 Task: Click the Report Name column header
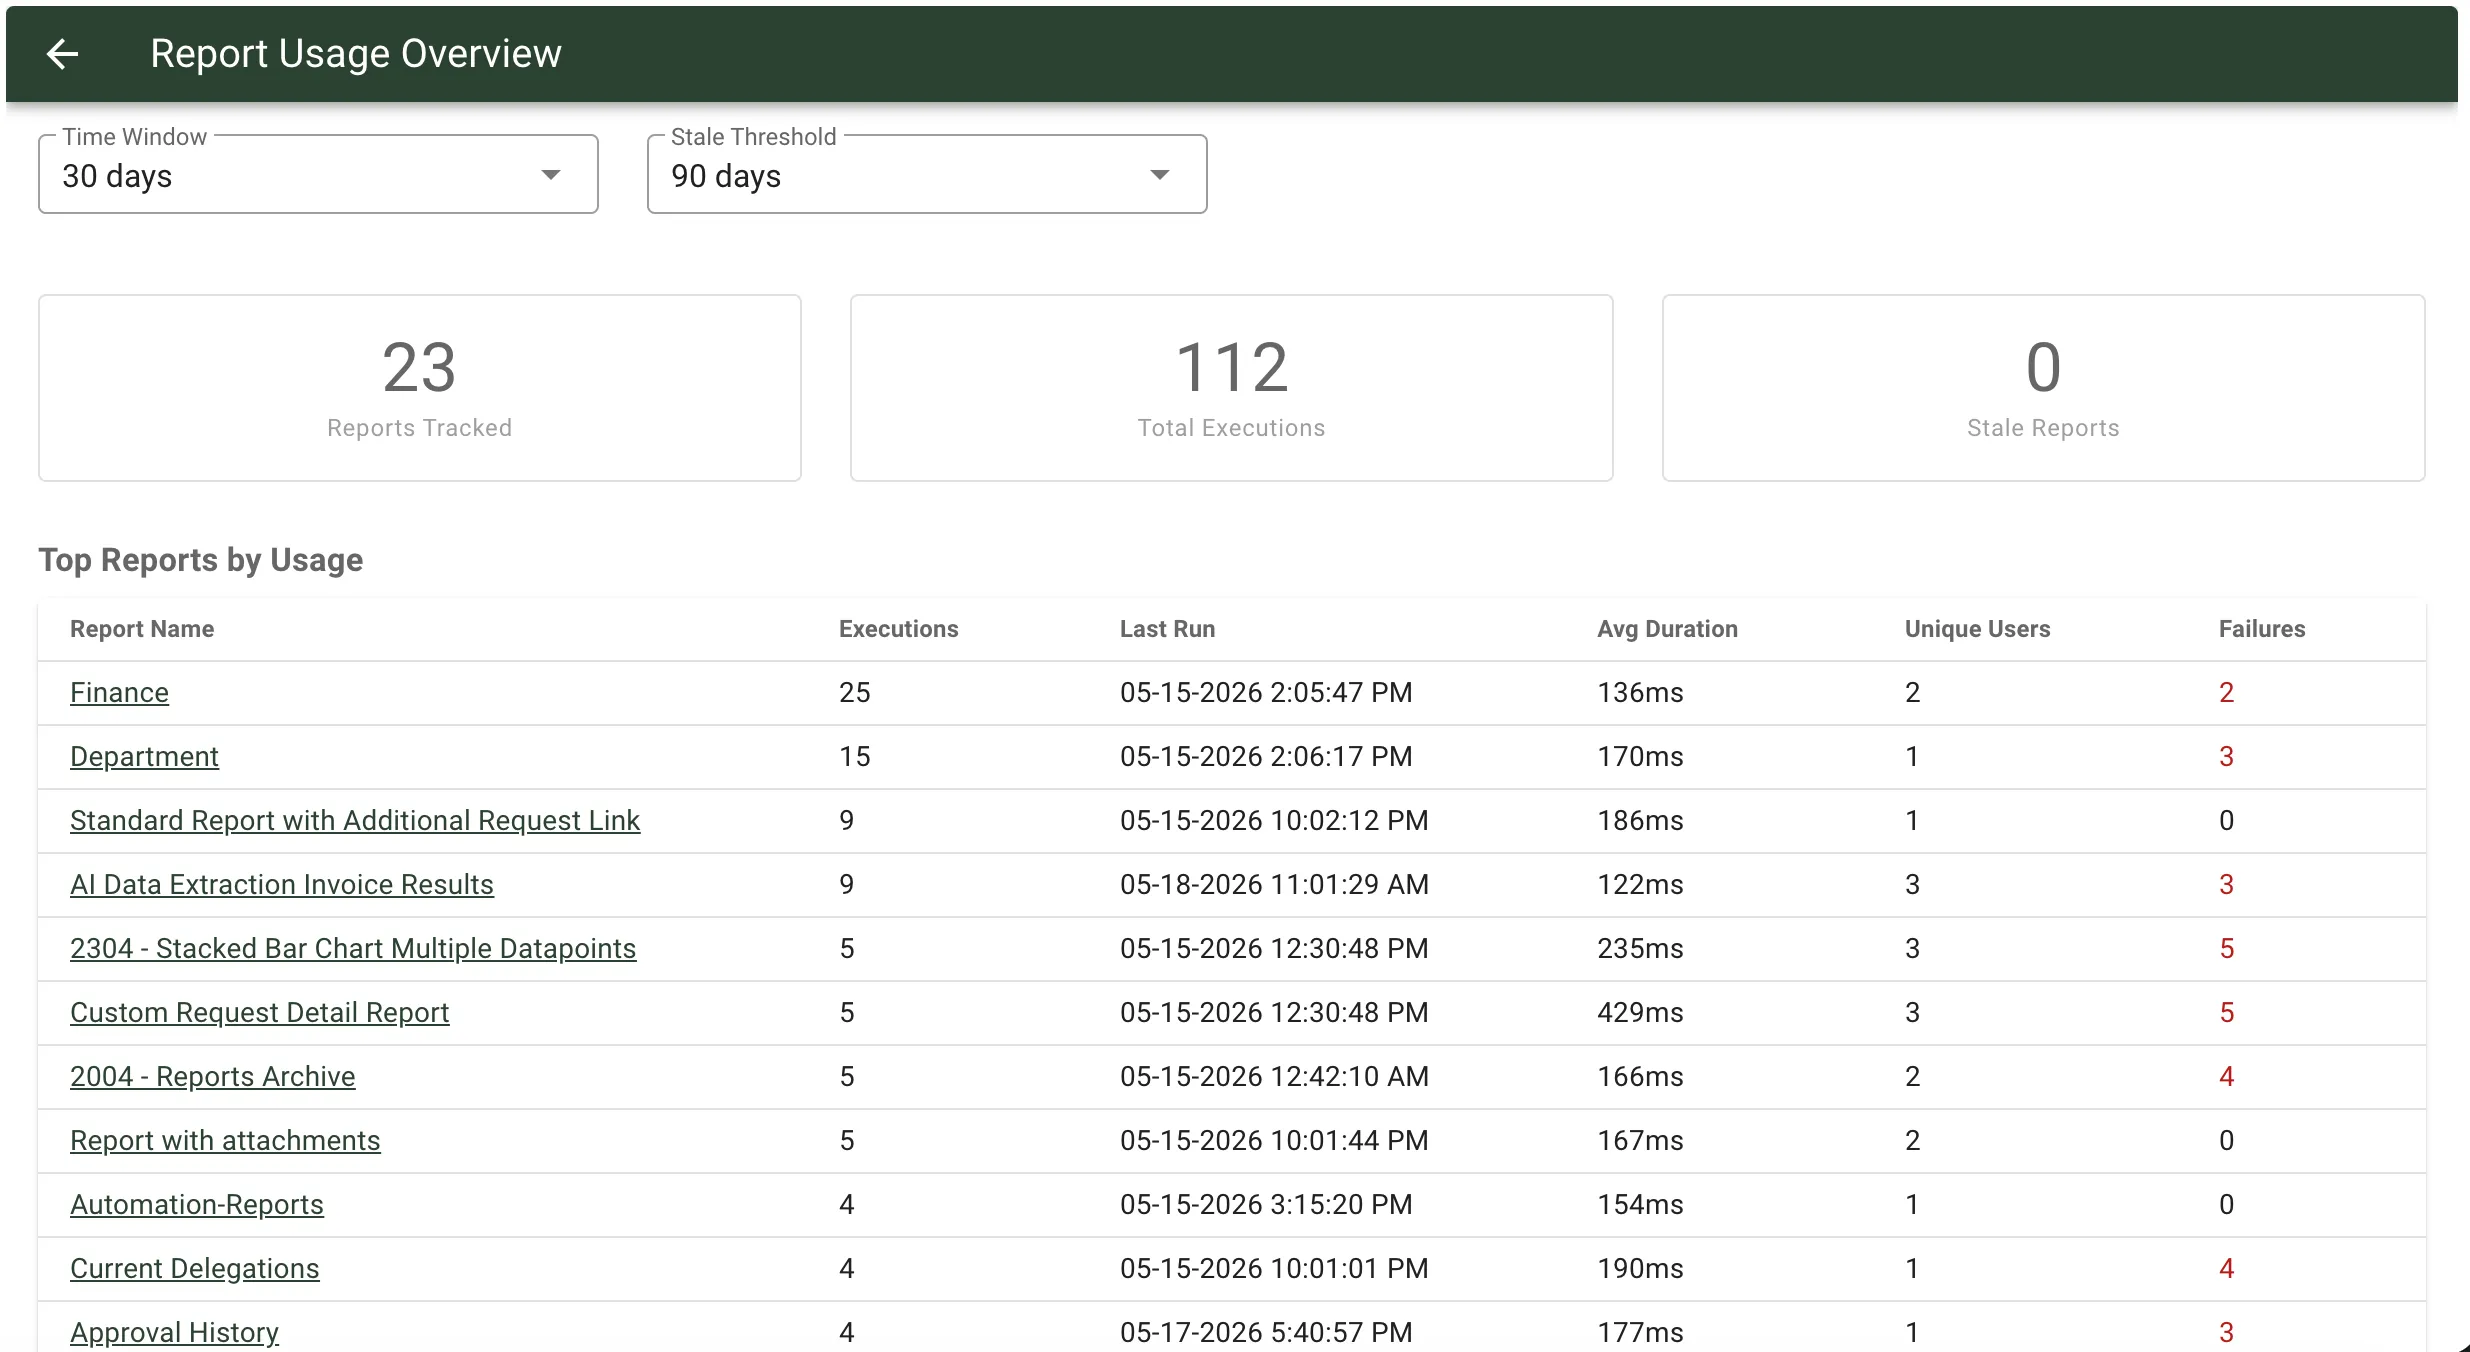[x=142, y=629]
